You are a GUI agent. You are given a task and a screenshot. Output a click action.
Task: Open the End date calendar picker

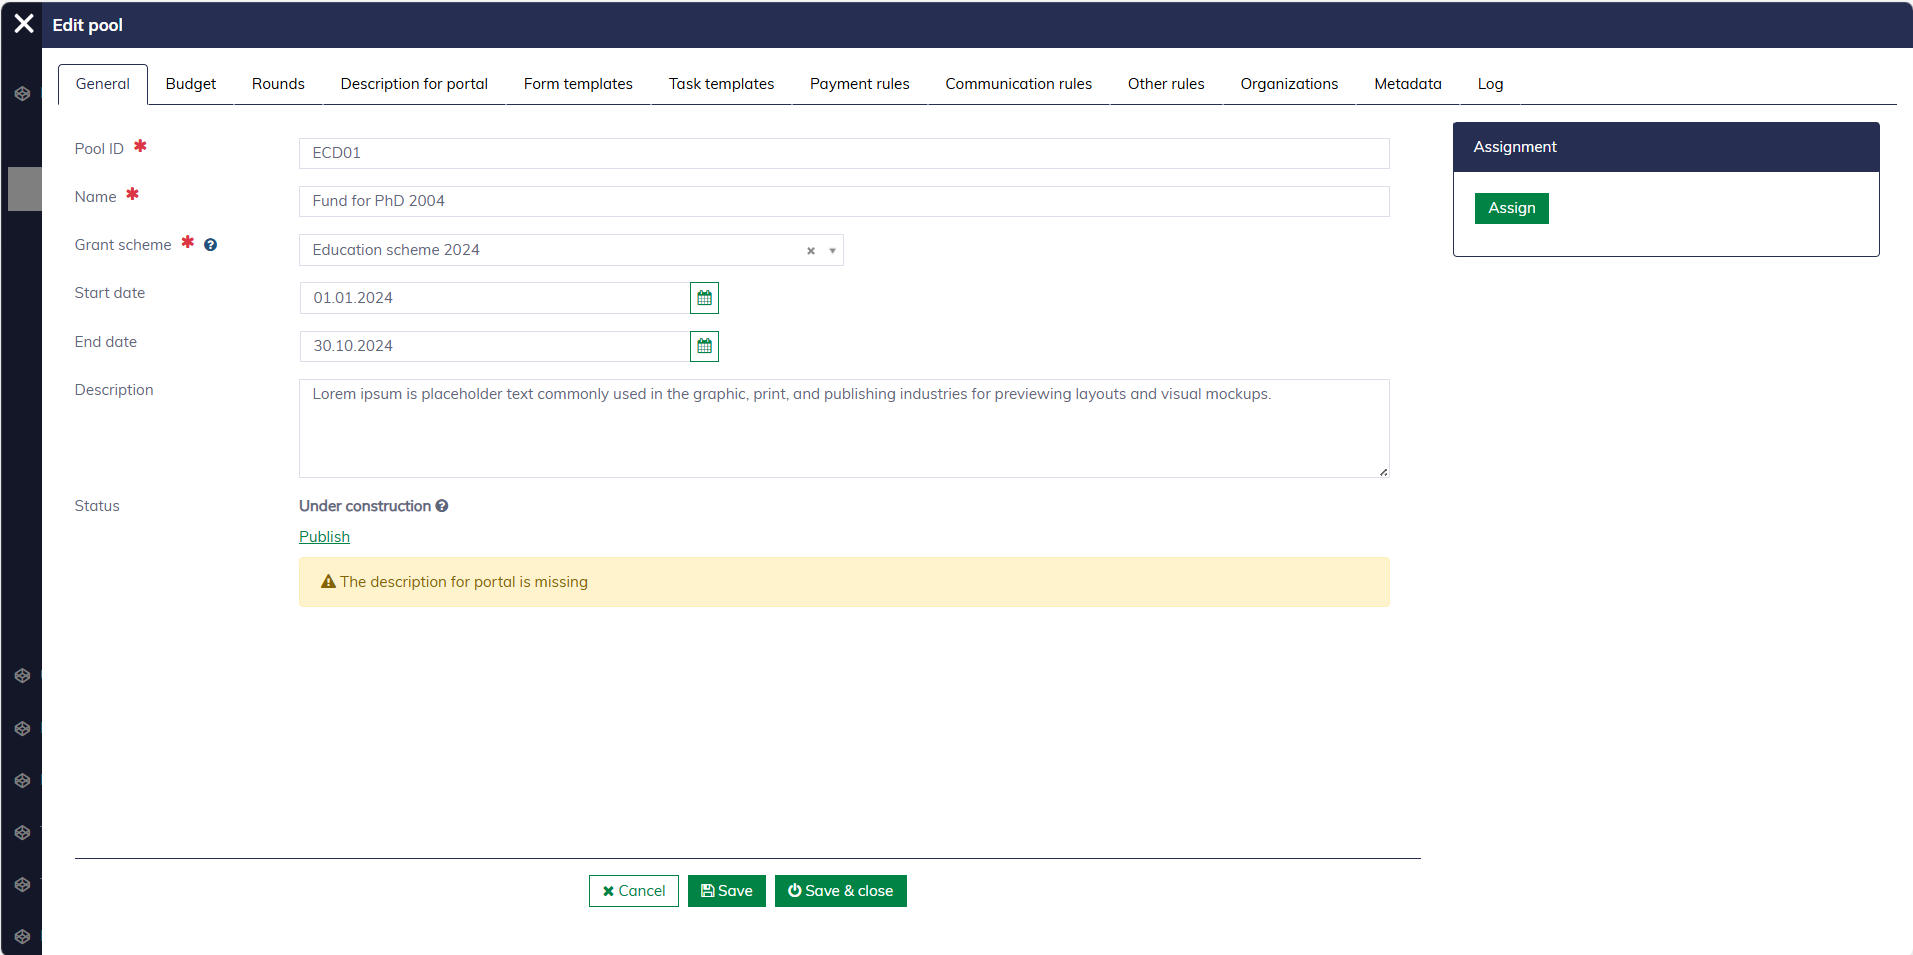point(704,346)
